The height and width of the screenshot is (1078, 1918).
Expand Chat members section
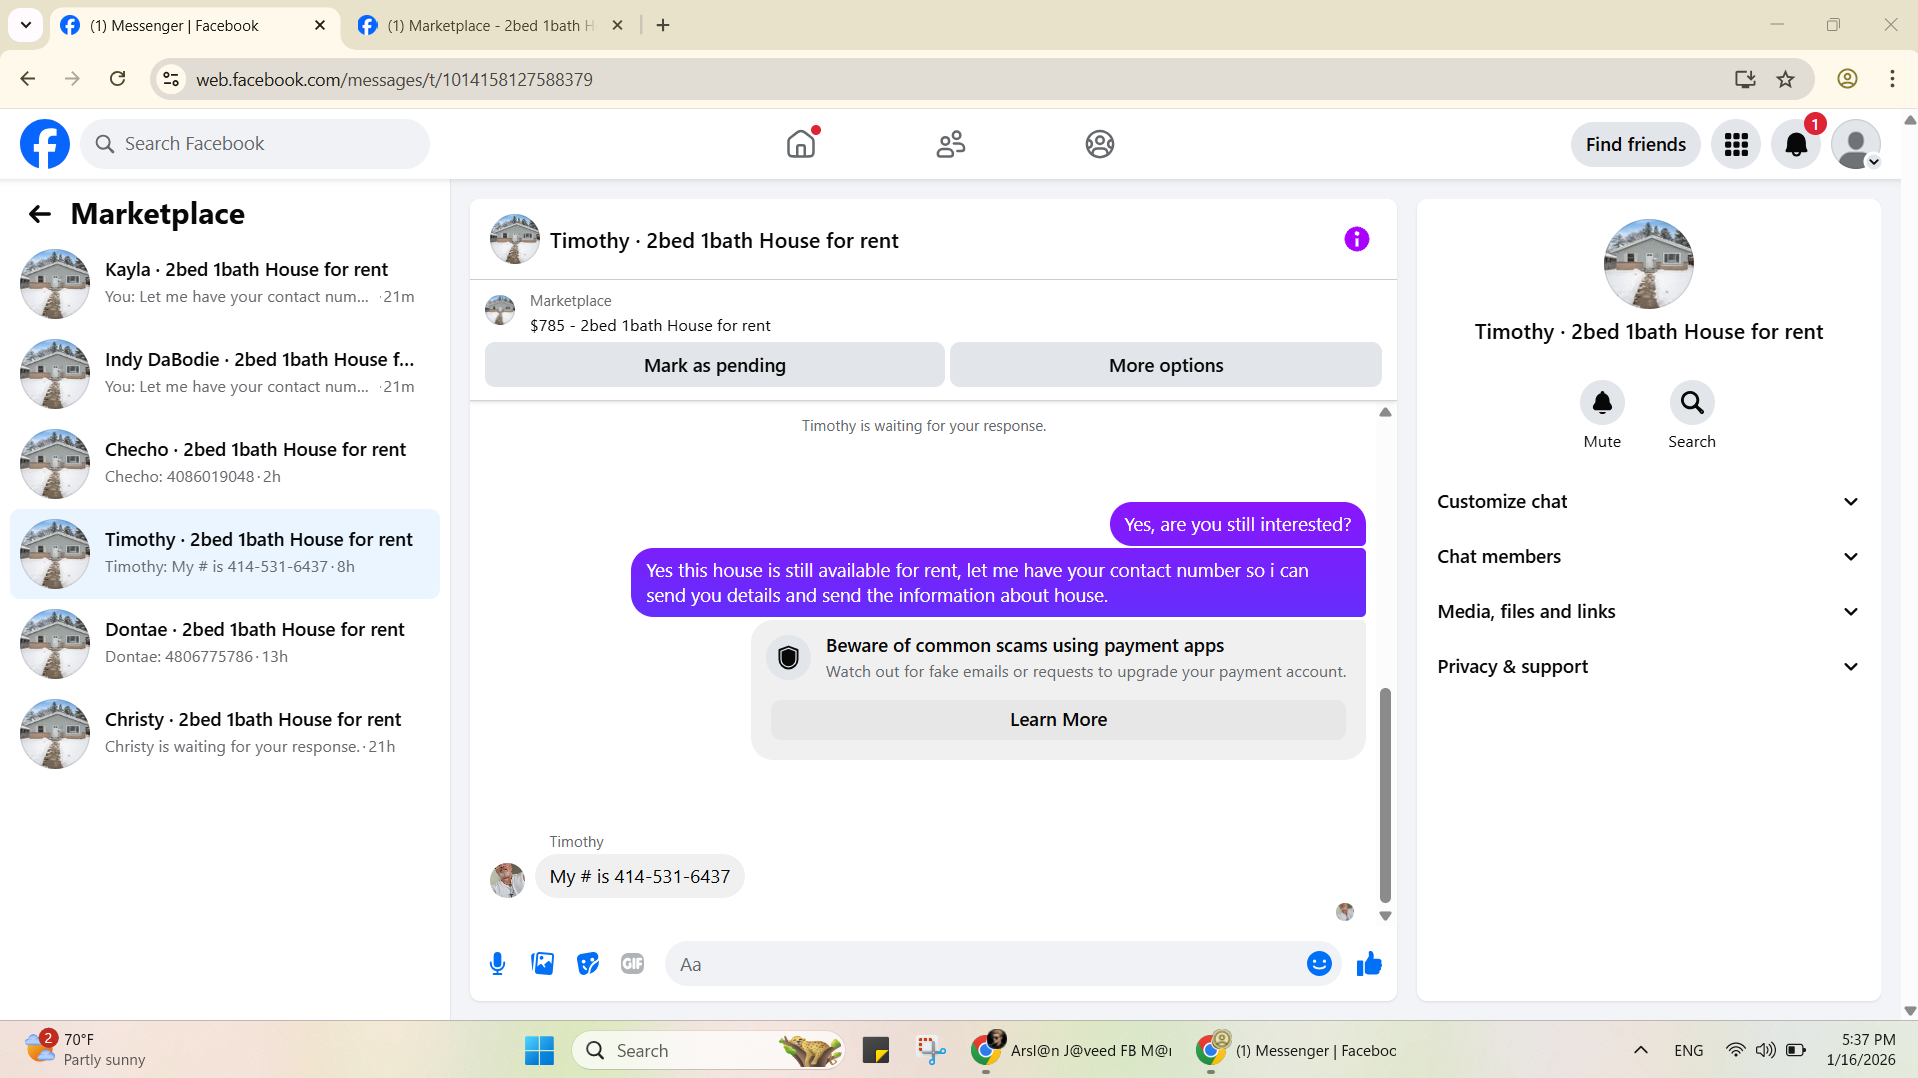click(x=1648, y=557)
